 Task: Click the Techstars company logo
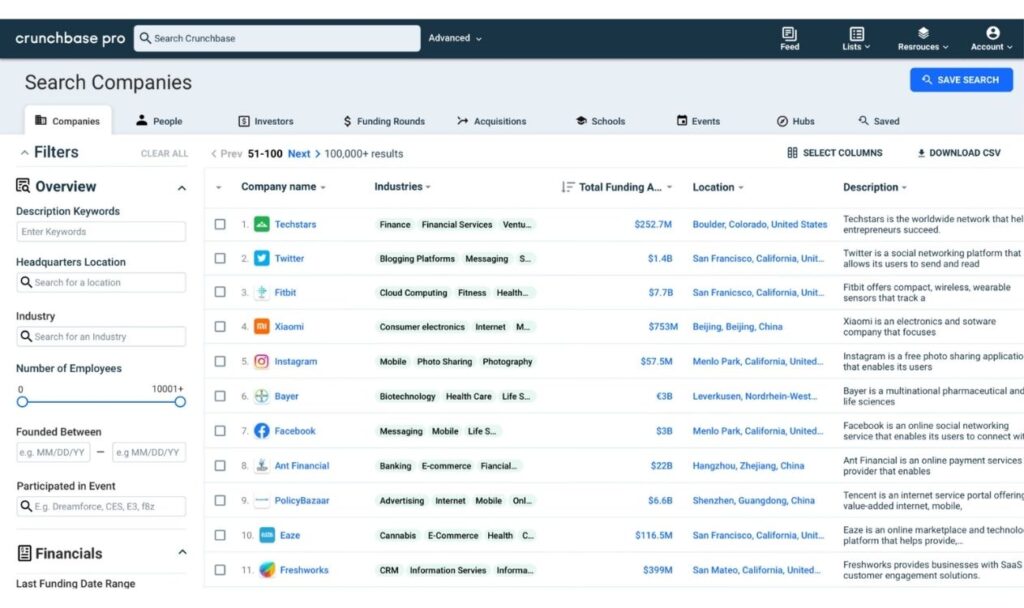click(x=261, y=224)
